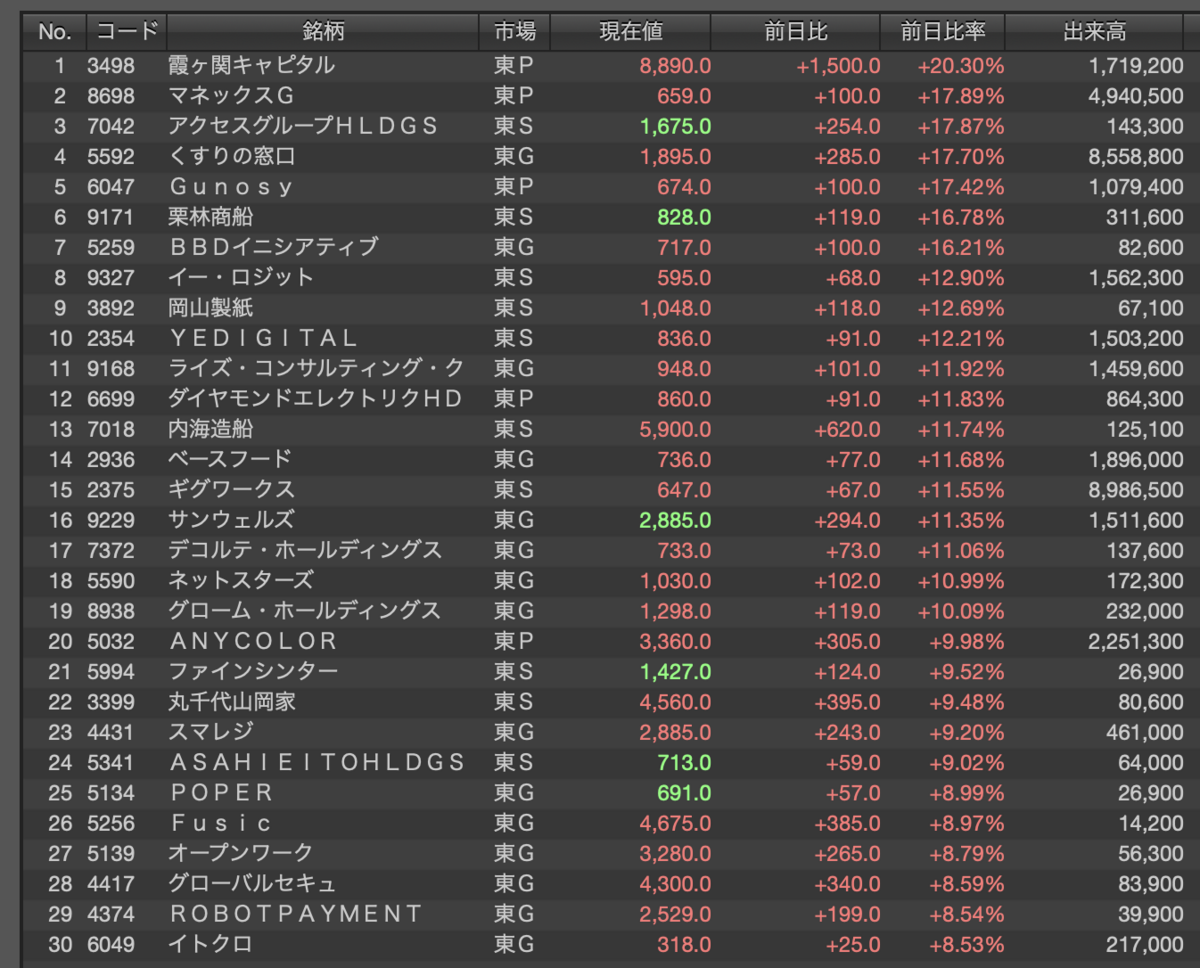Select グローム・ホールディングス row
This screenshot has height=968, width=1200.
point(604,611)
